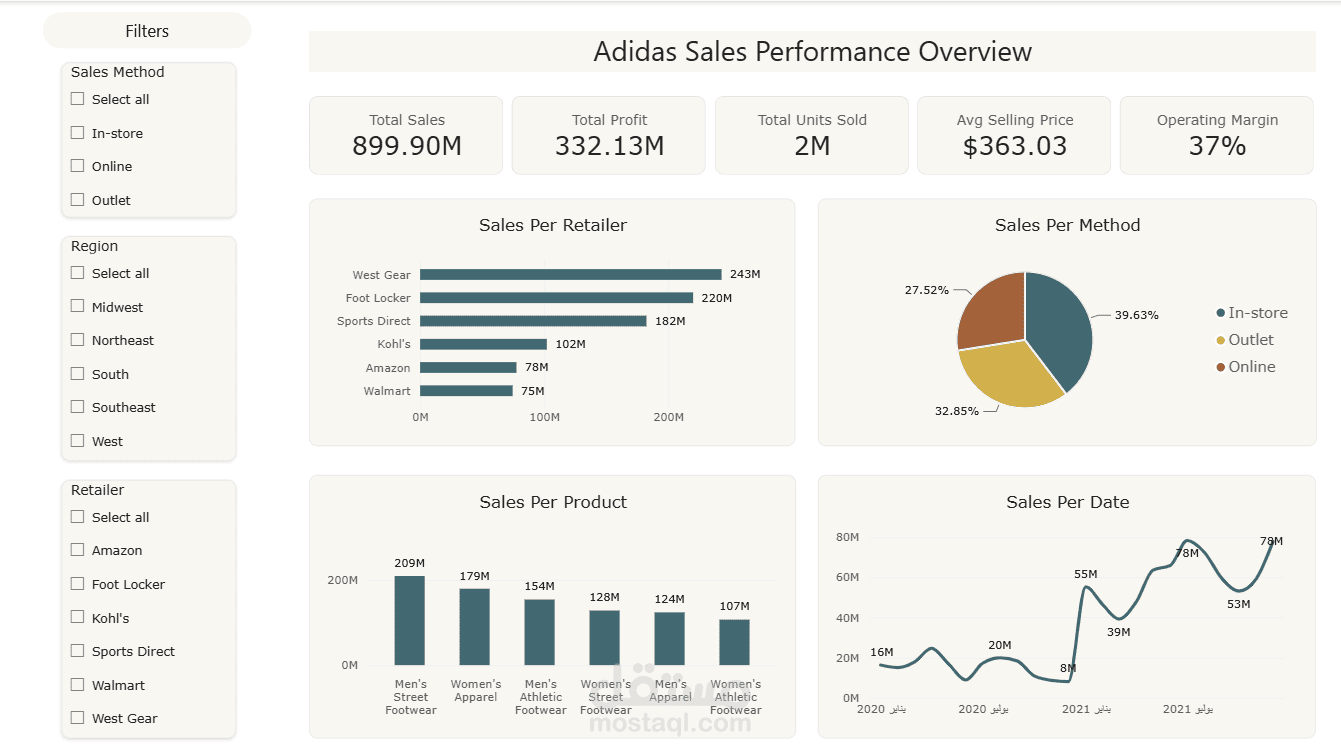
Task: Enable the Online sales method filter
Action: (77, 166)
